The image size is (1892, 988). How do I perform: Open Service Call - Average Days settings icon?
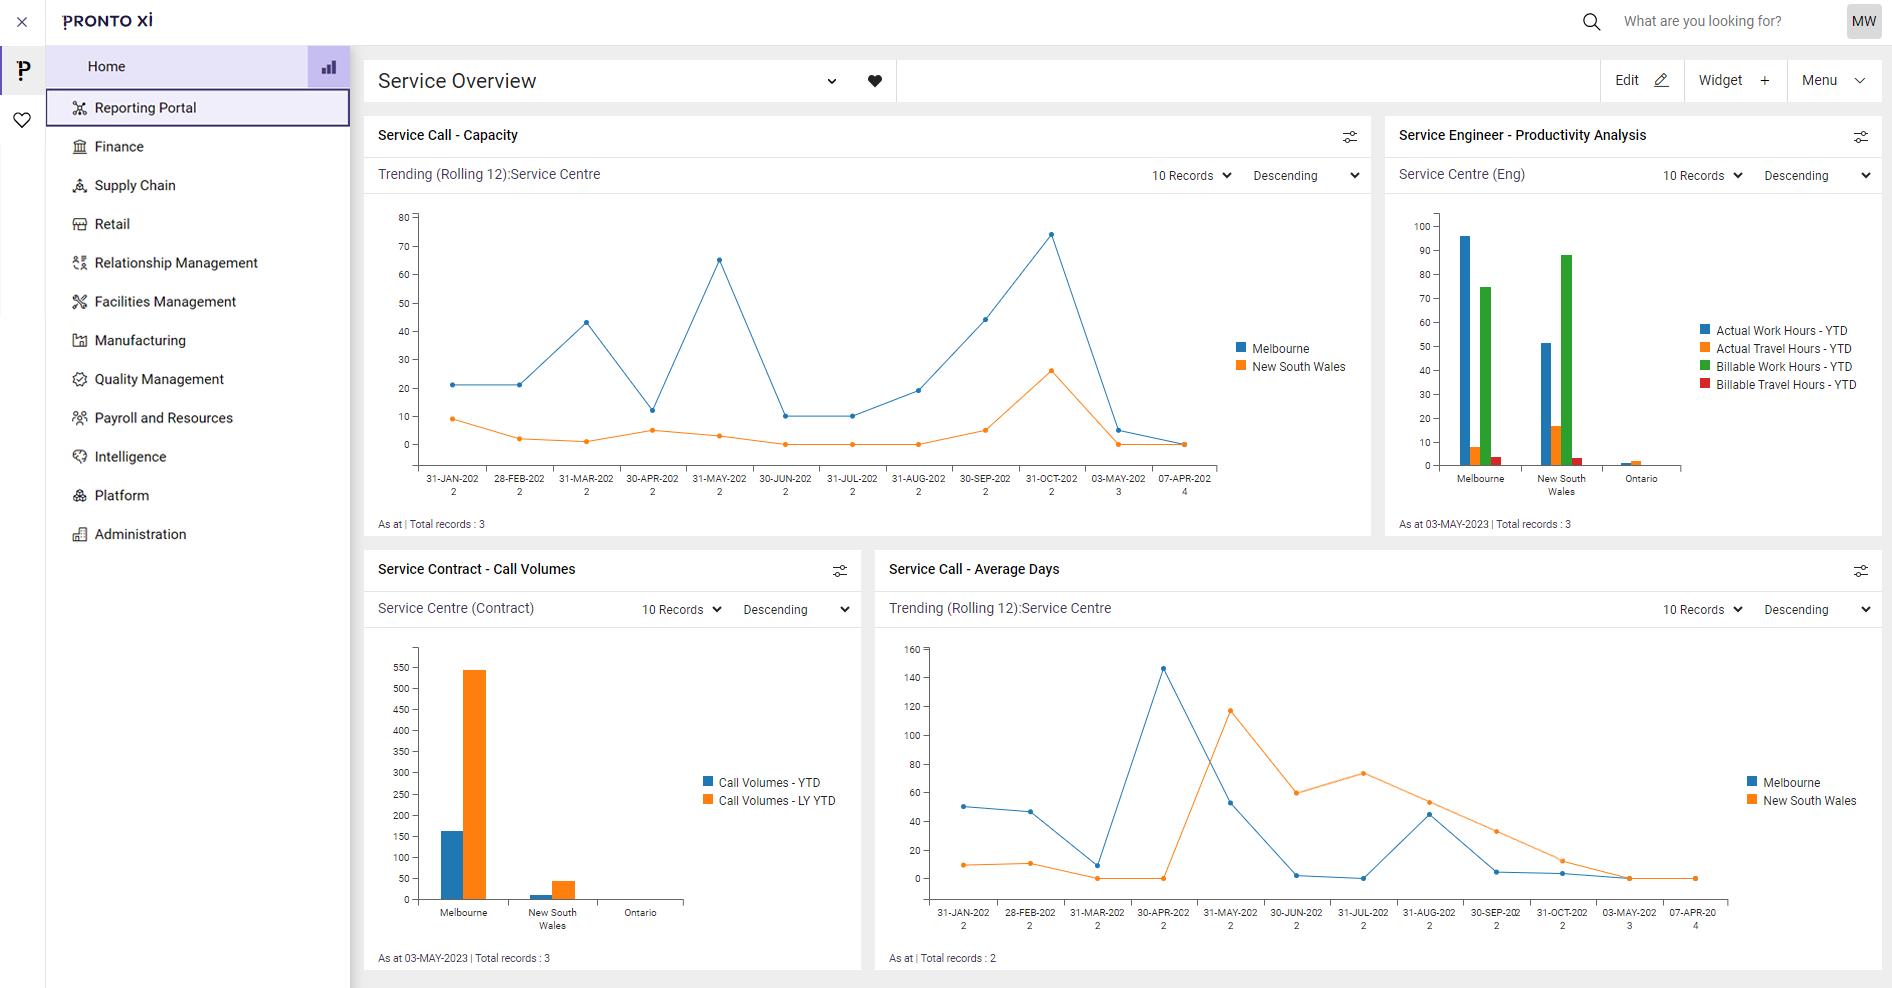pos(1860,570)
